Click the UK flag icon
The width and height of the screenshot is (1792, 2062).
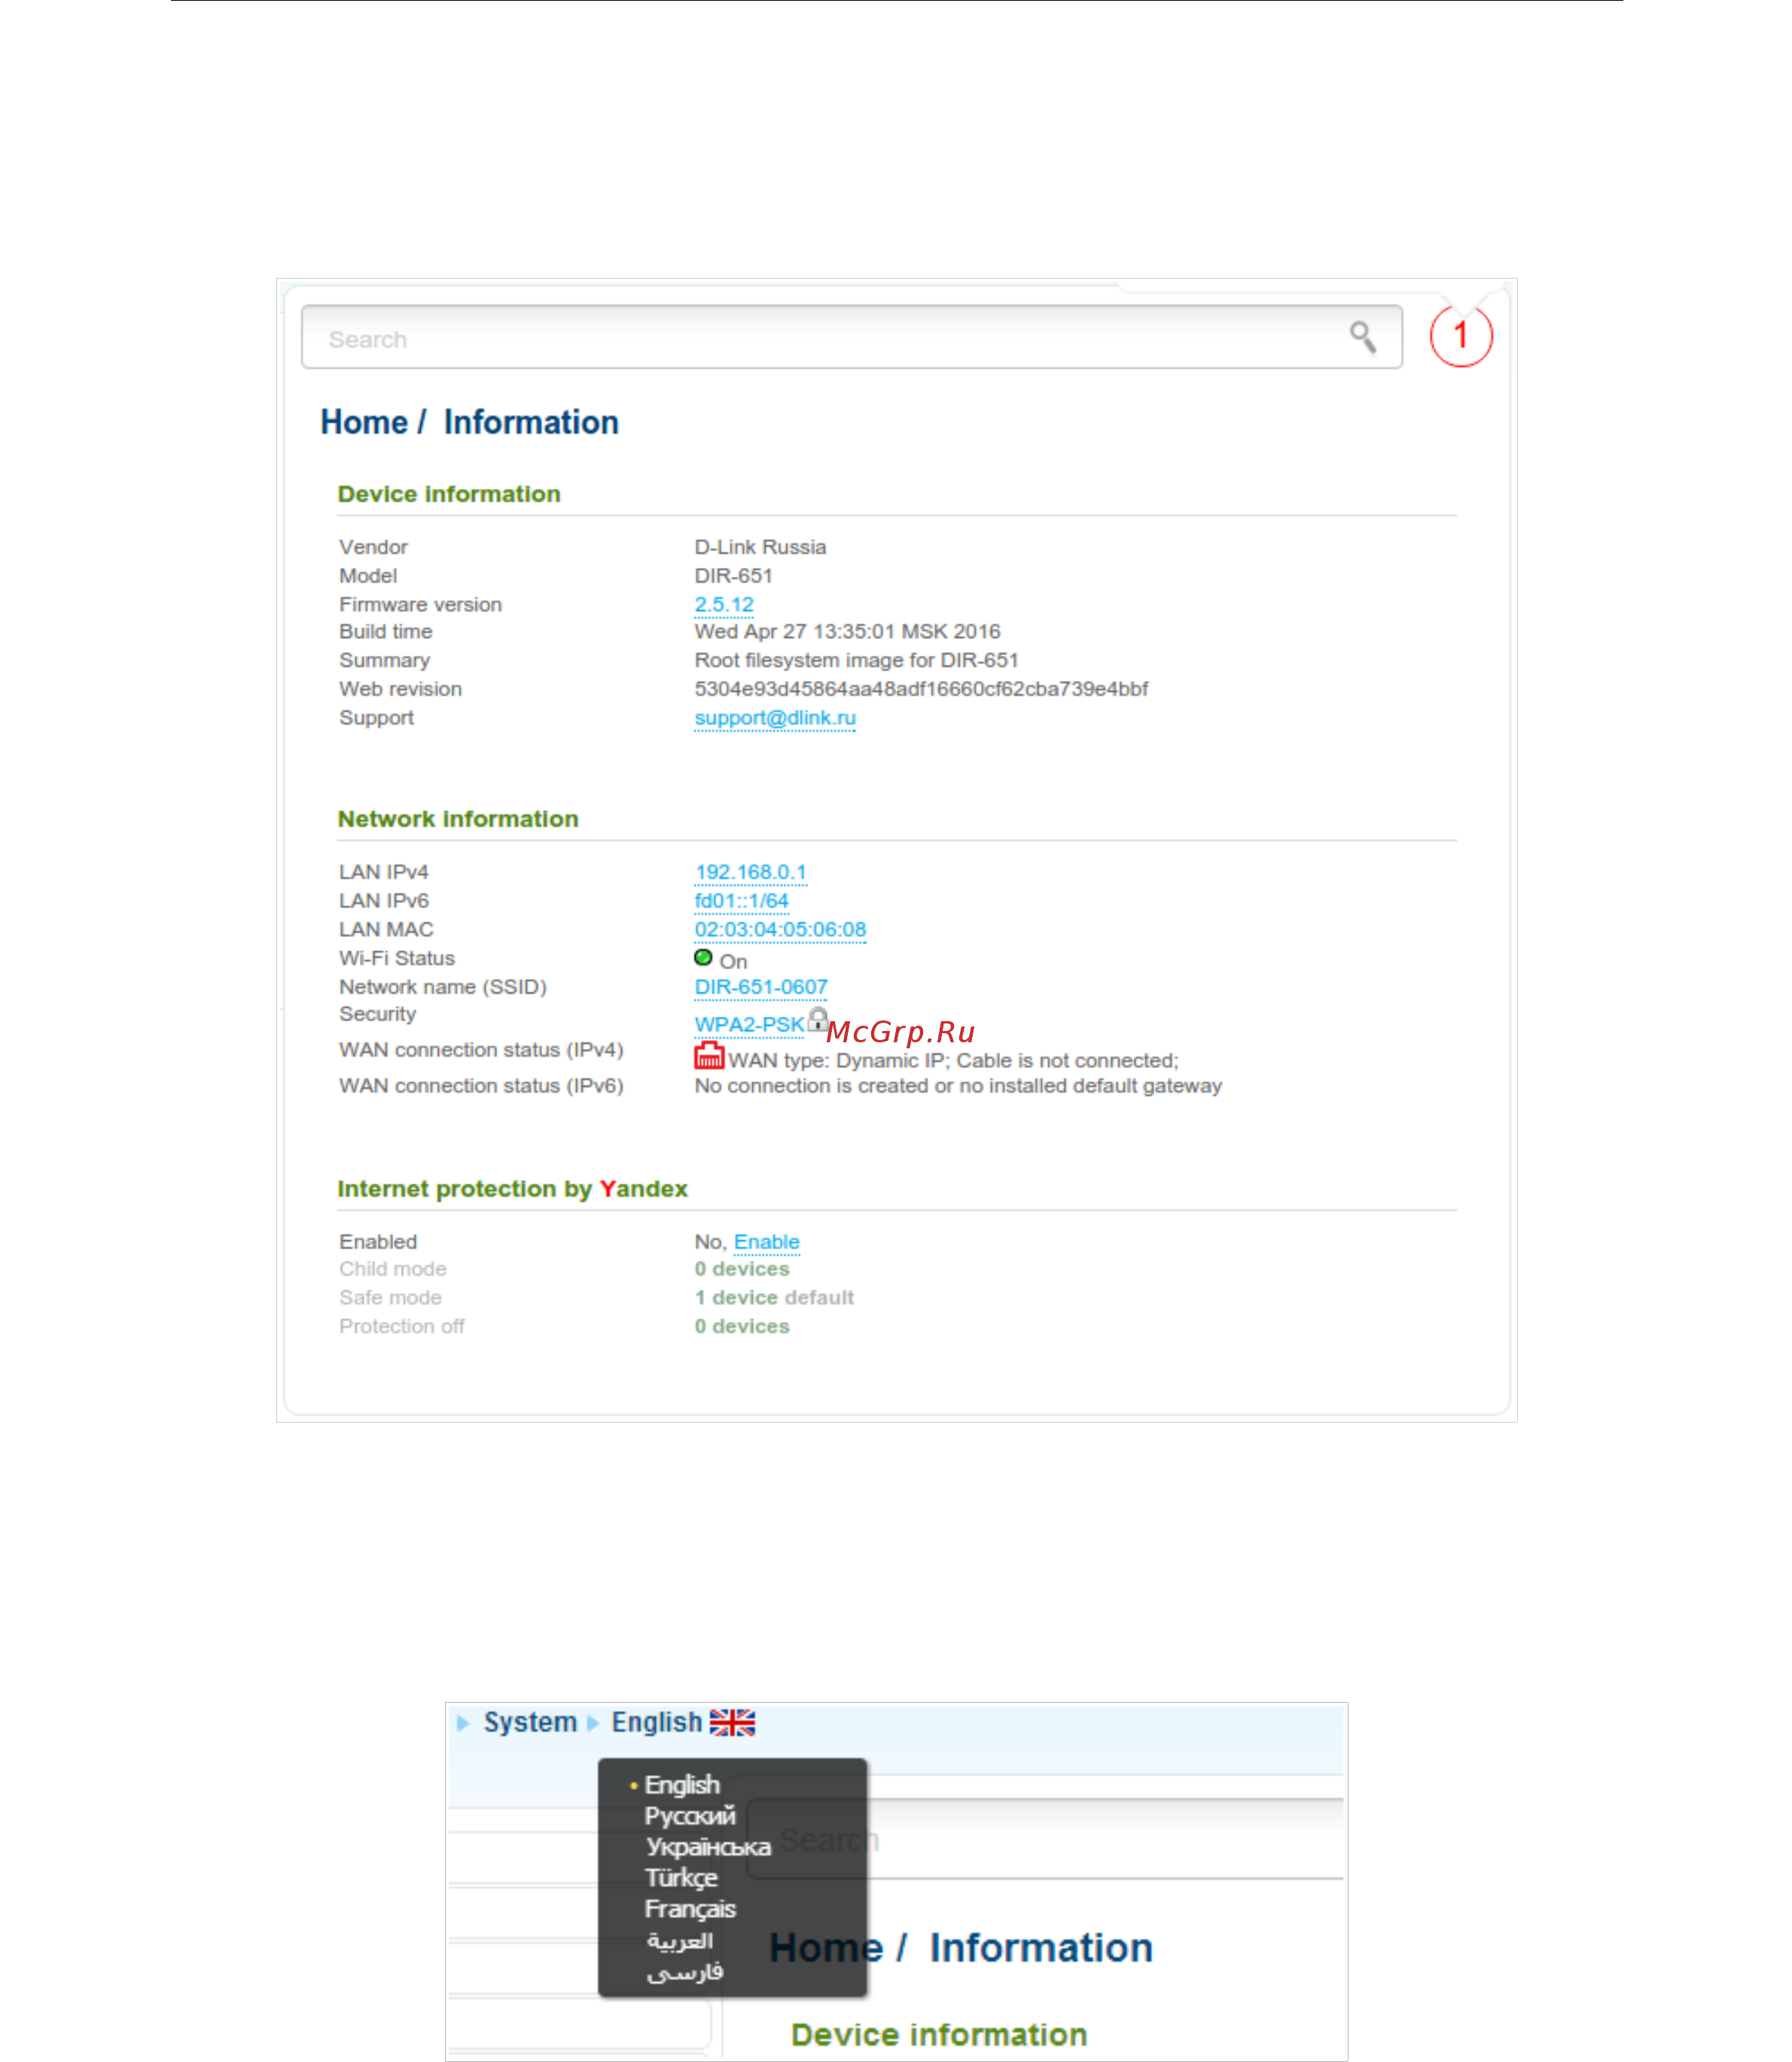[x=732, y=1723]
